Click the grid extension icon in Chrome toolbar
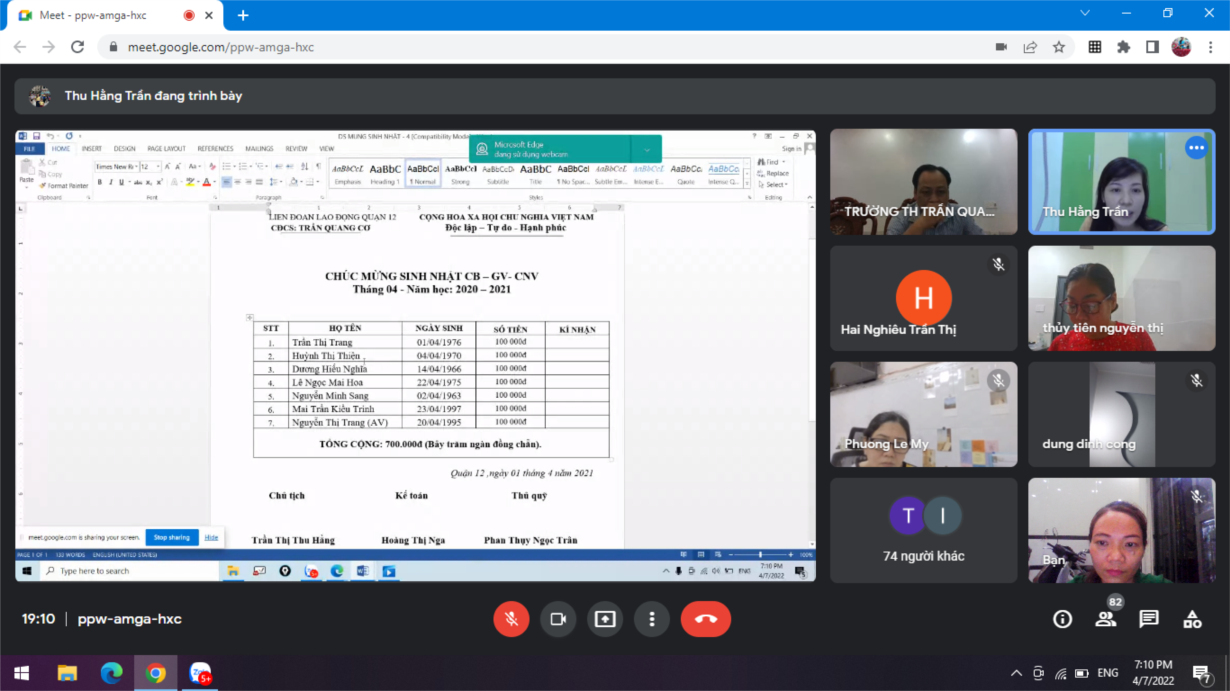Image resolution: width=1230 pixels, height=691 pixels. tap(1095, 47)
